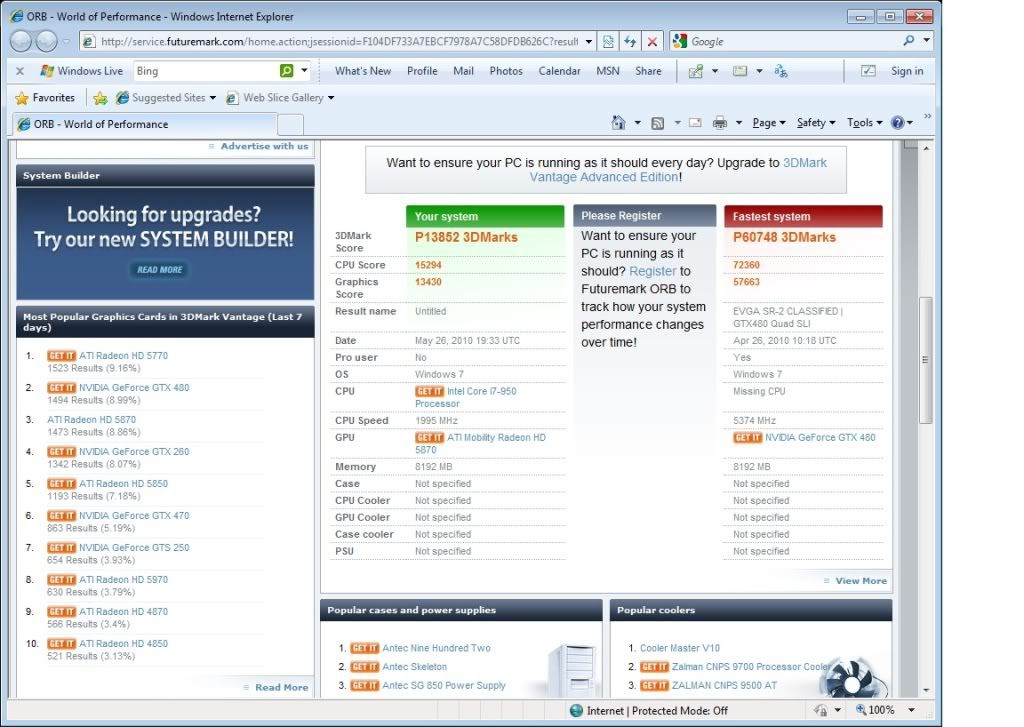Click the page vertical scrollbar thumb
The image size is (1024, 727).
point(925,360)
